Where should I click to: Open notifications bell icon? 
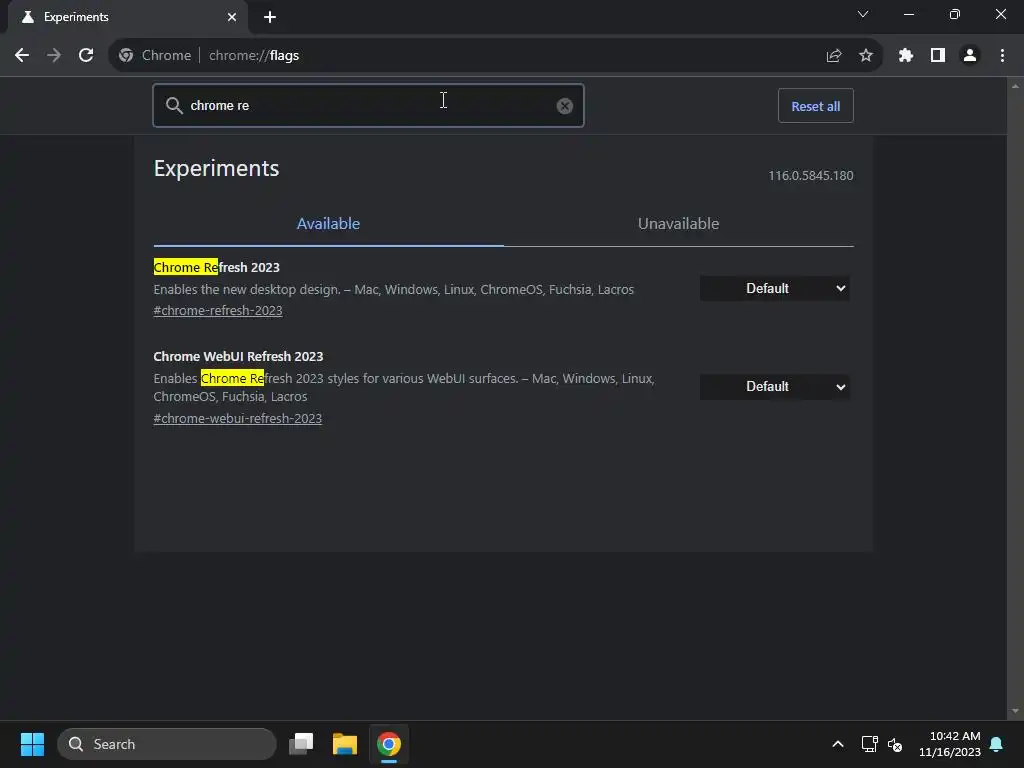point(997,744)
